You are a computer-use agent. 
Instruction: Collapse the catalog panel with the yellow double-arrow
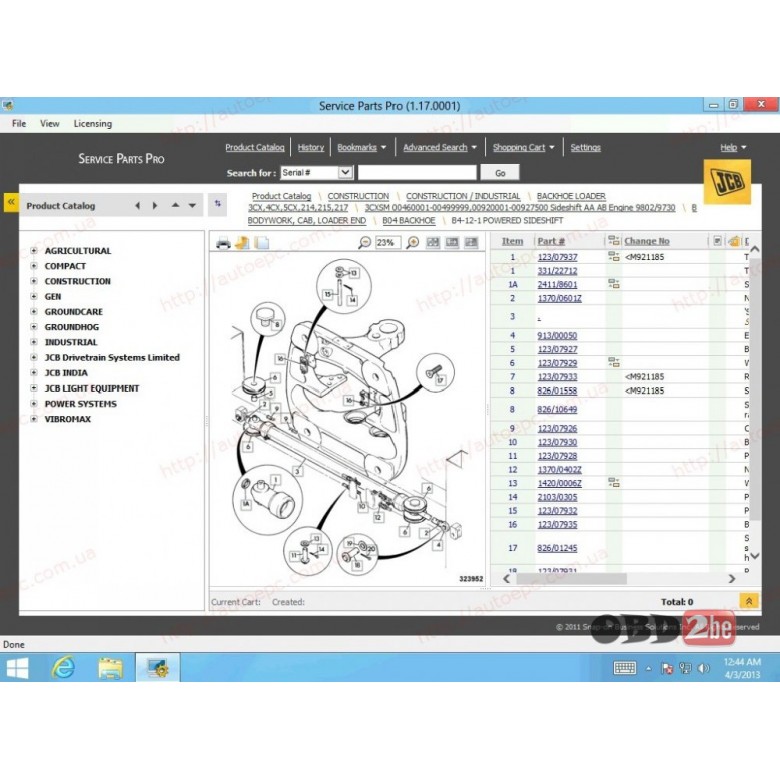click(11, 202)
